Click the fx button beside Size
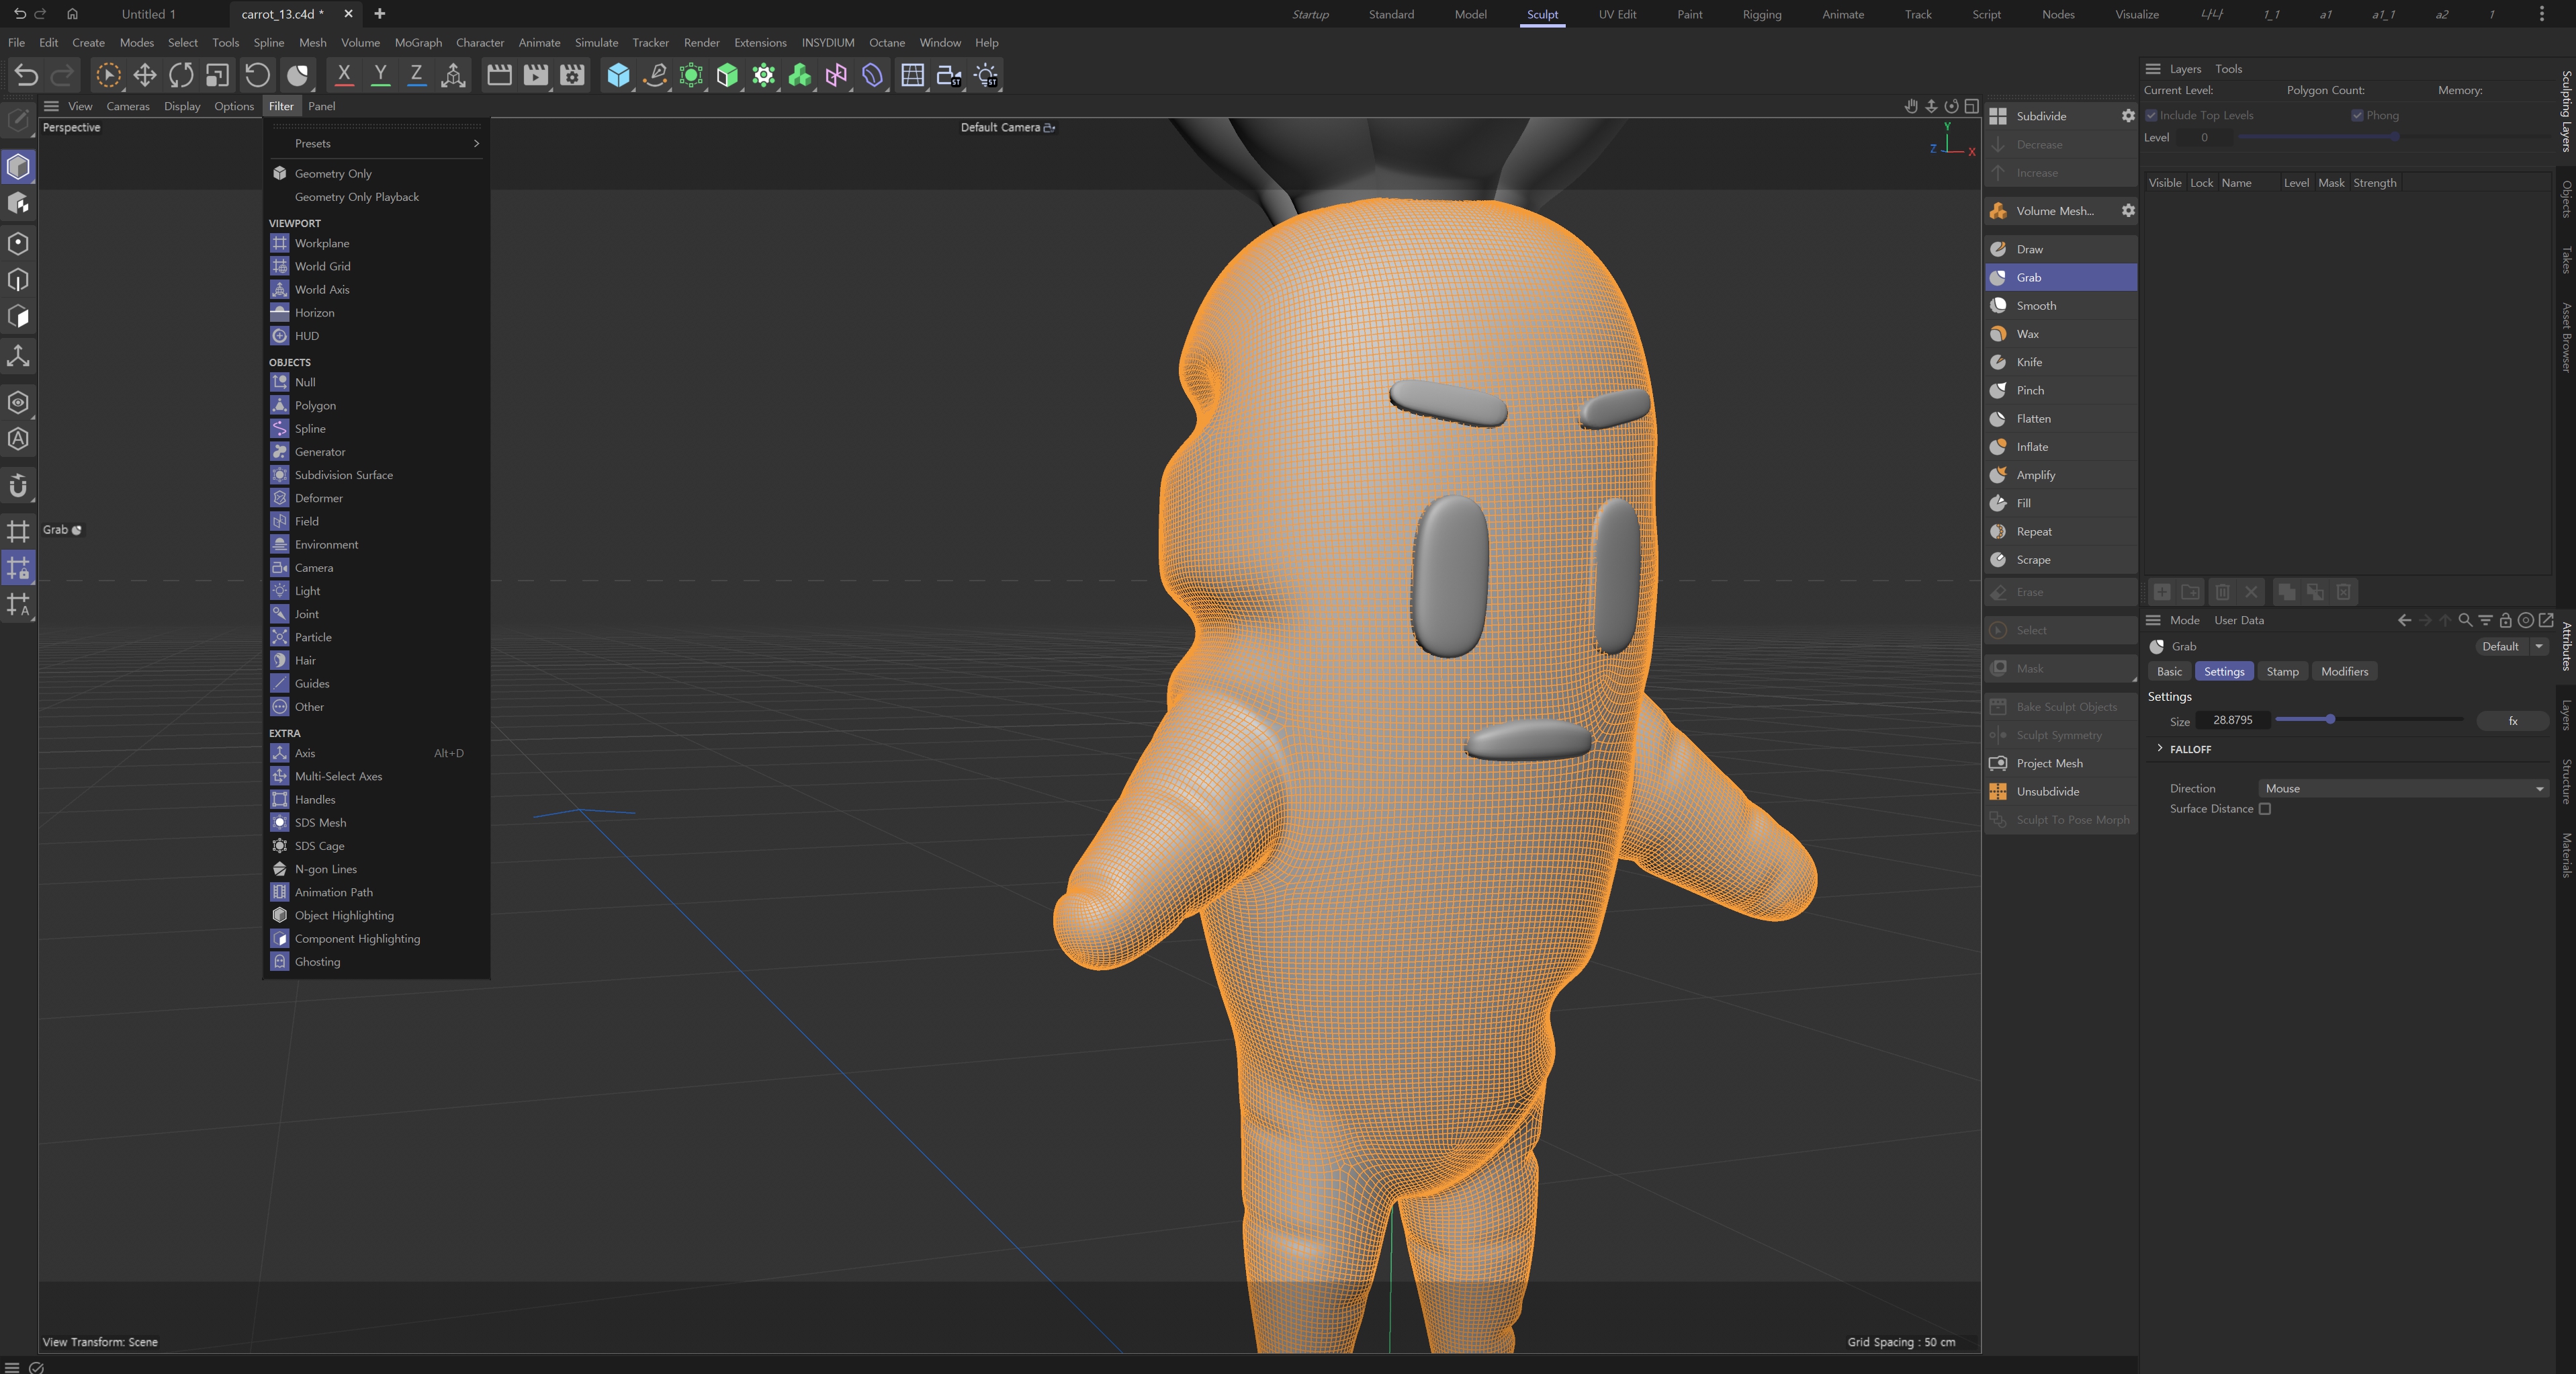 pyautogui.click(x=2512, y=720)
